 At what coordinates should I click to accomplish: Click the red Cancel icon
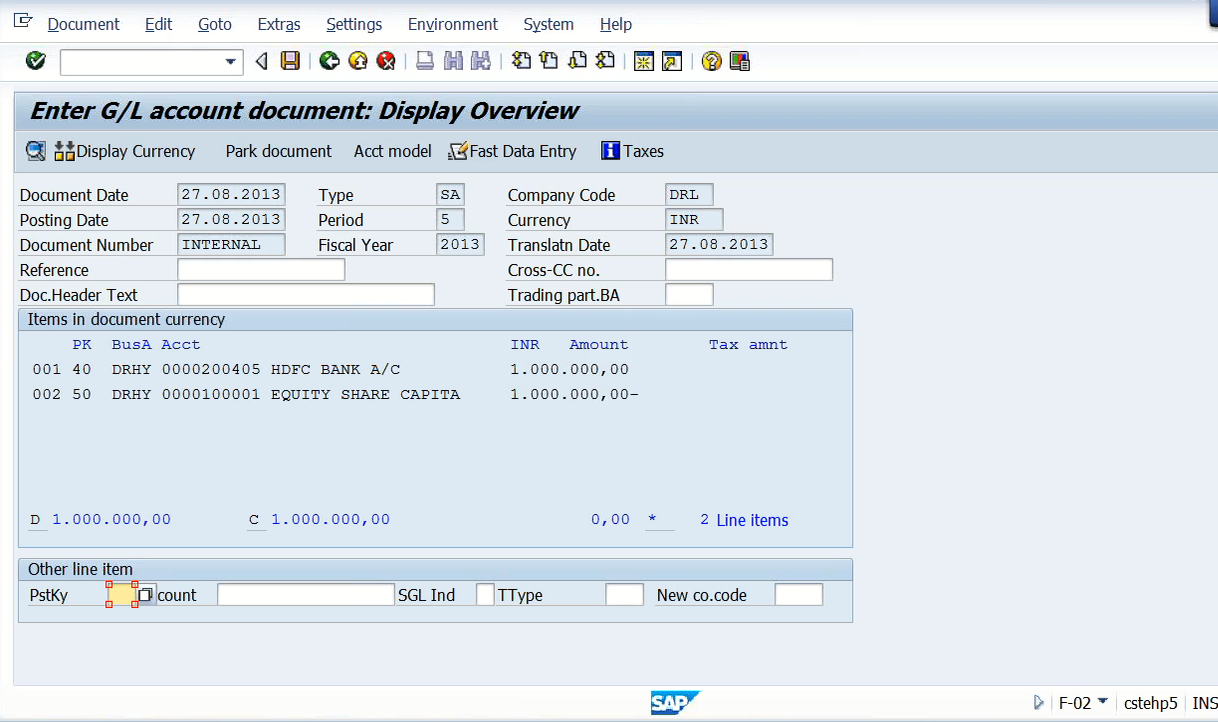pyautogui.click(x=386, y=62)
